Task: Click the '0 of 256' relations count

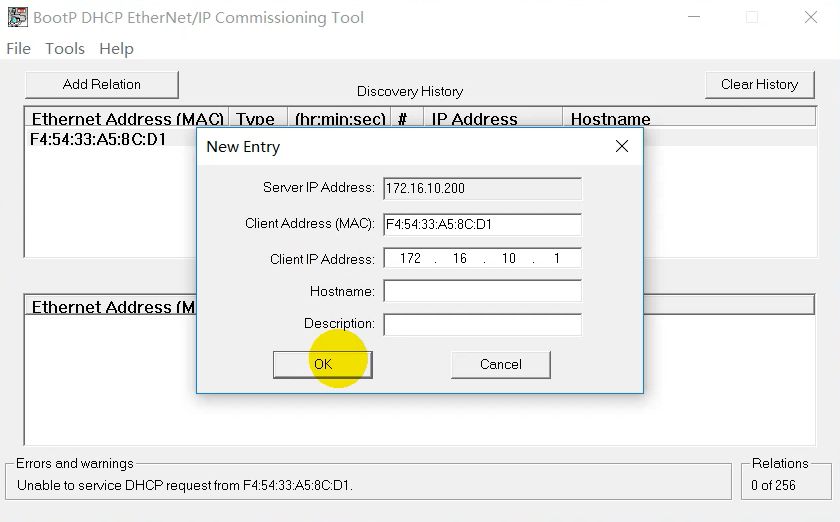Action: pyautogui.click(x=773, y=486)
